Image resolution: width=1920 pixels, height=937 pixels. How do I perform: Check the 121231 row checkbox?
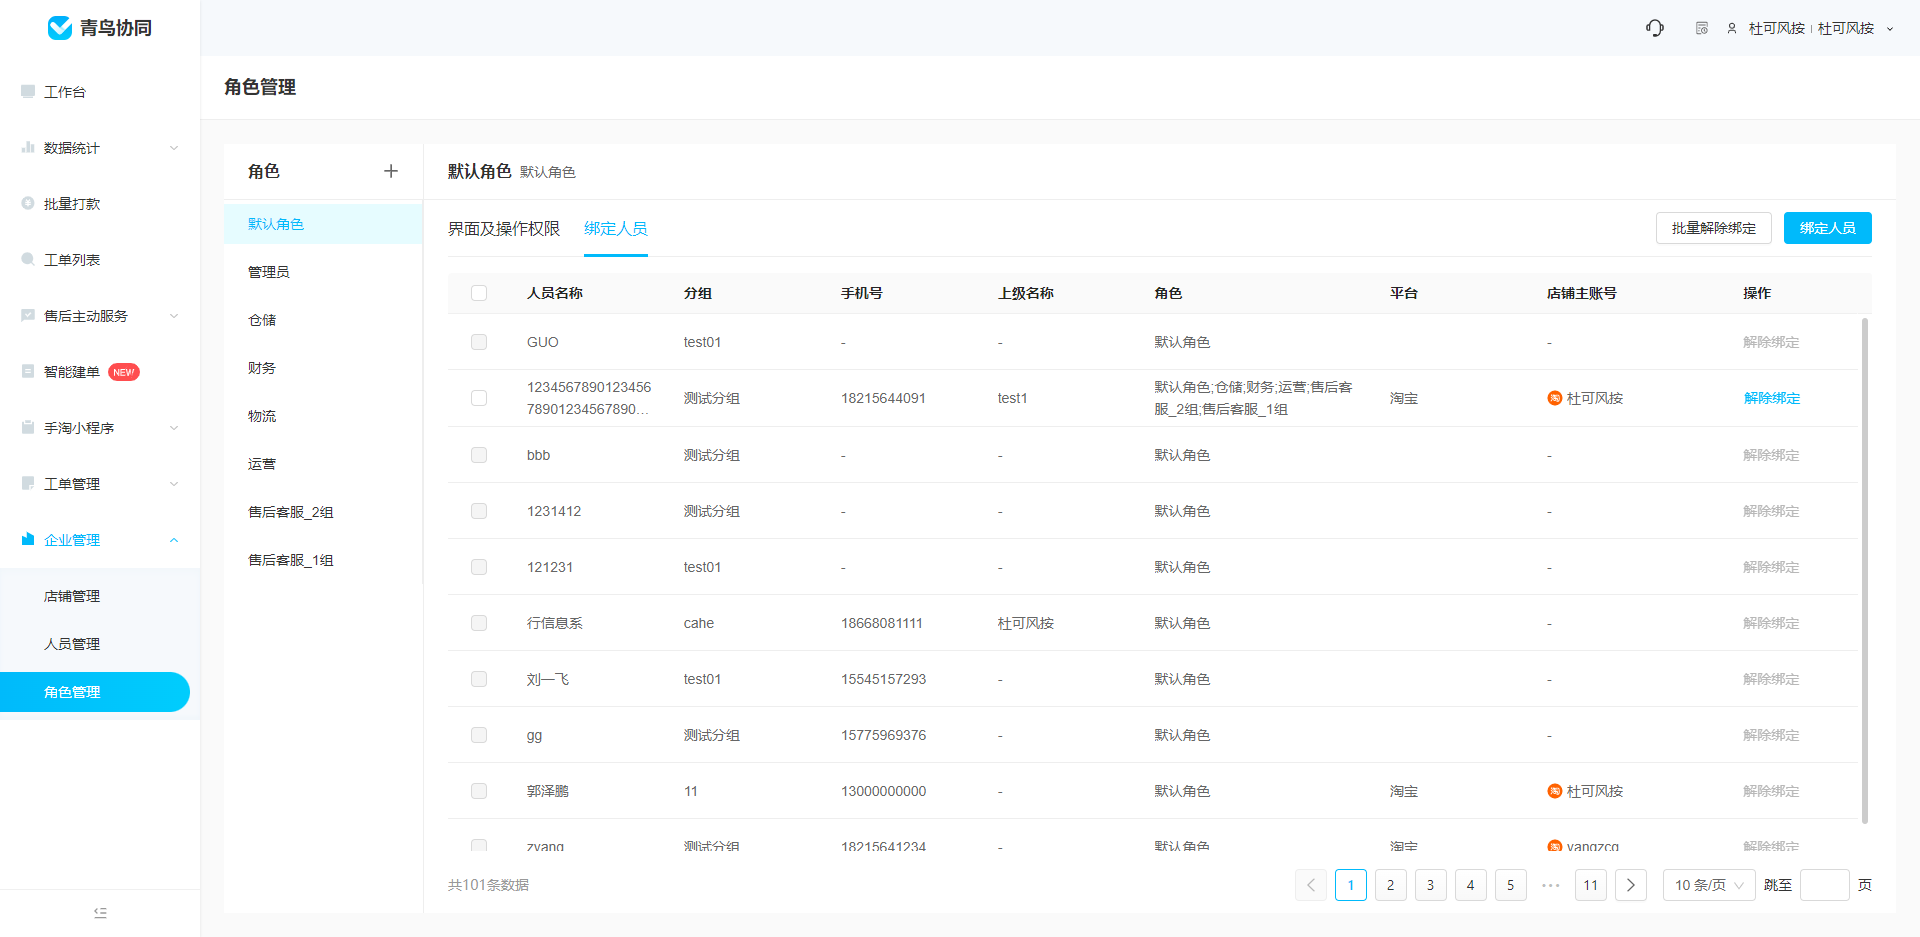tap(479, 567)
